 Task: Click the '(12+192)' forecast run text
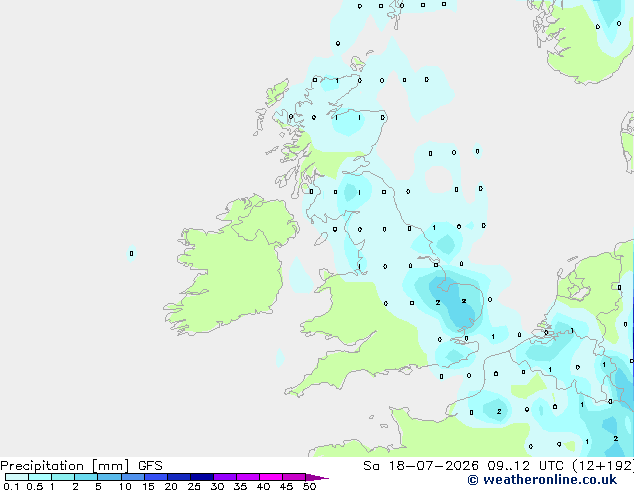603,466
